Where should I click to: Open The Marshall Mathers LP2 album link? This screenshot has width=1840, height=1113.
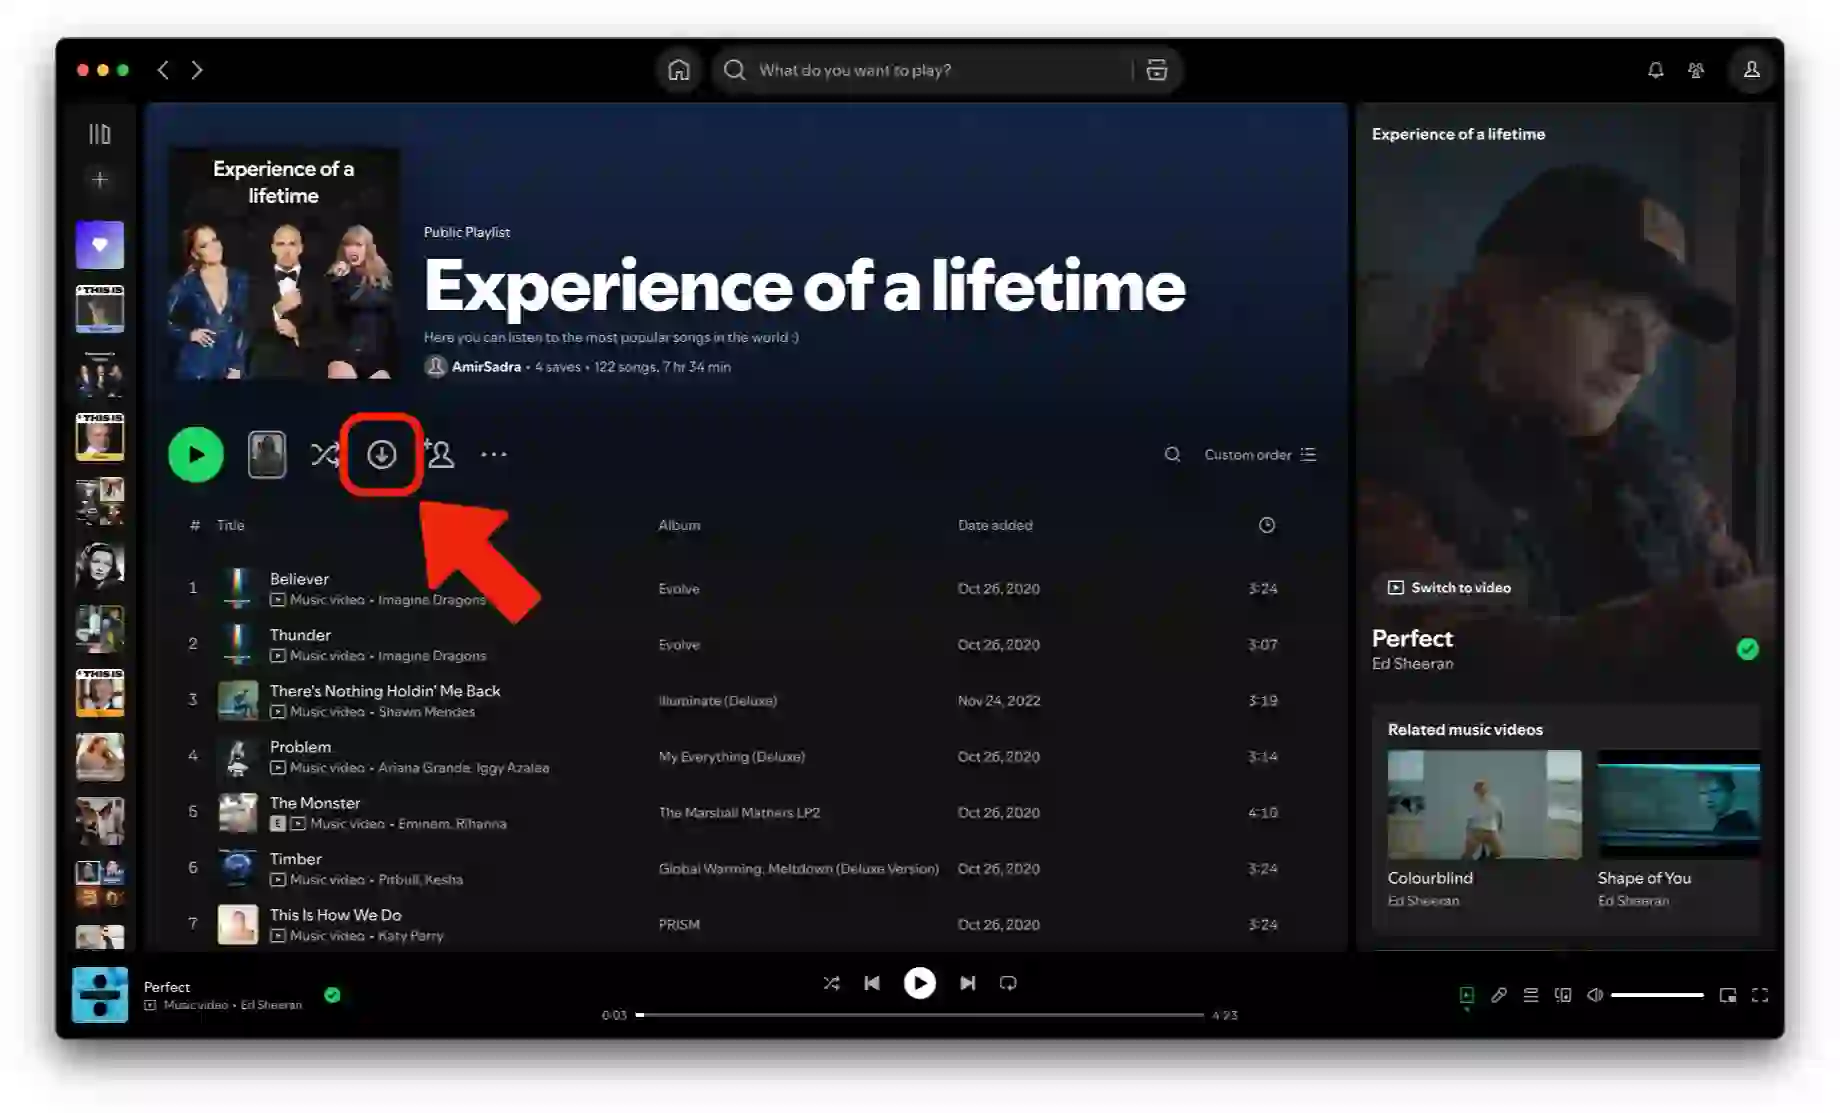[x=739, y=813]
